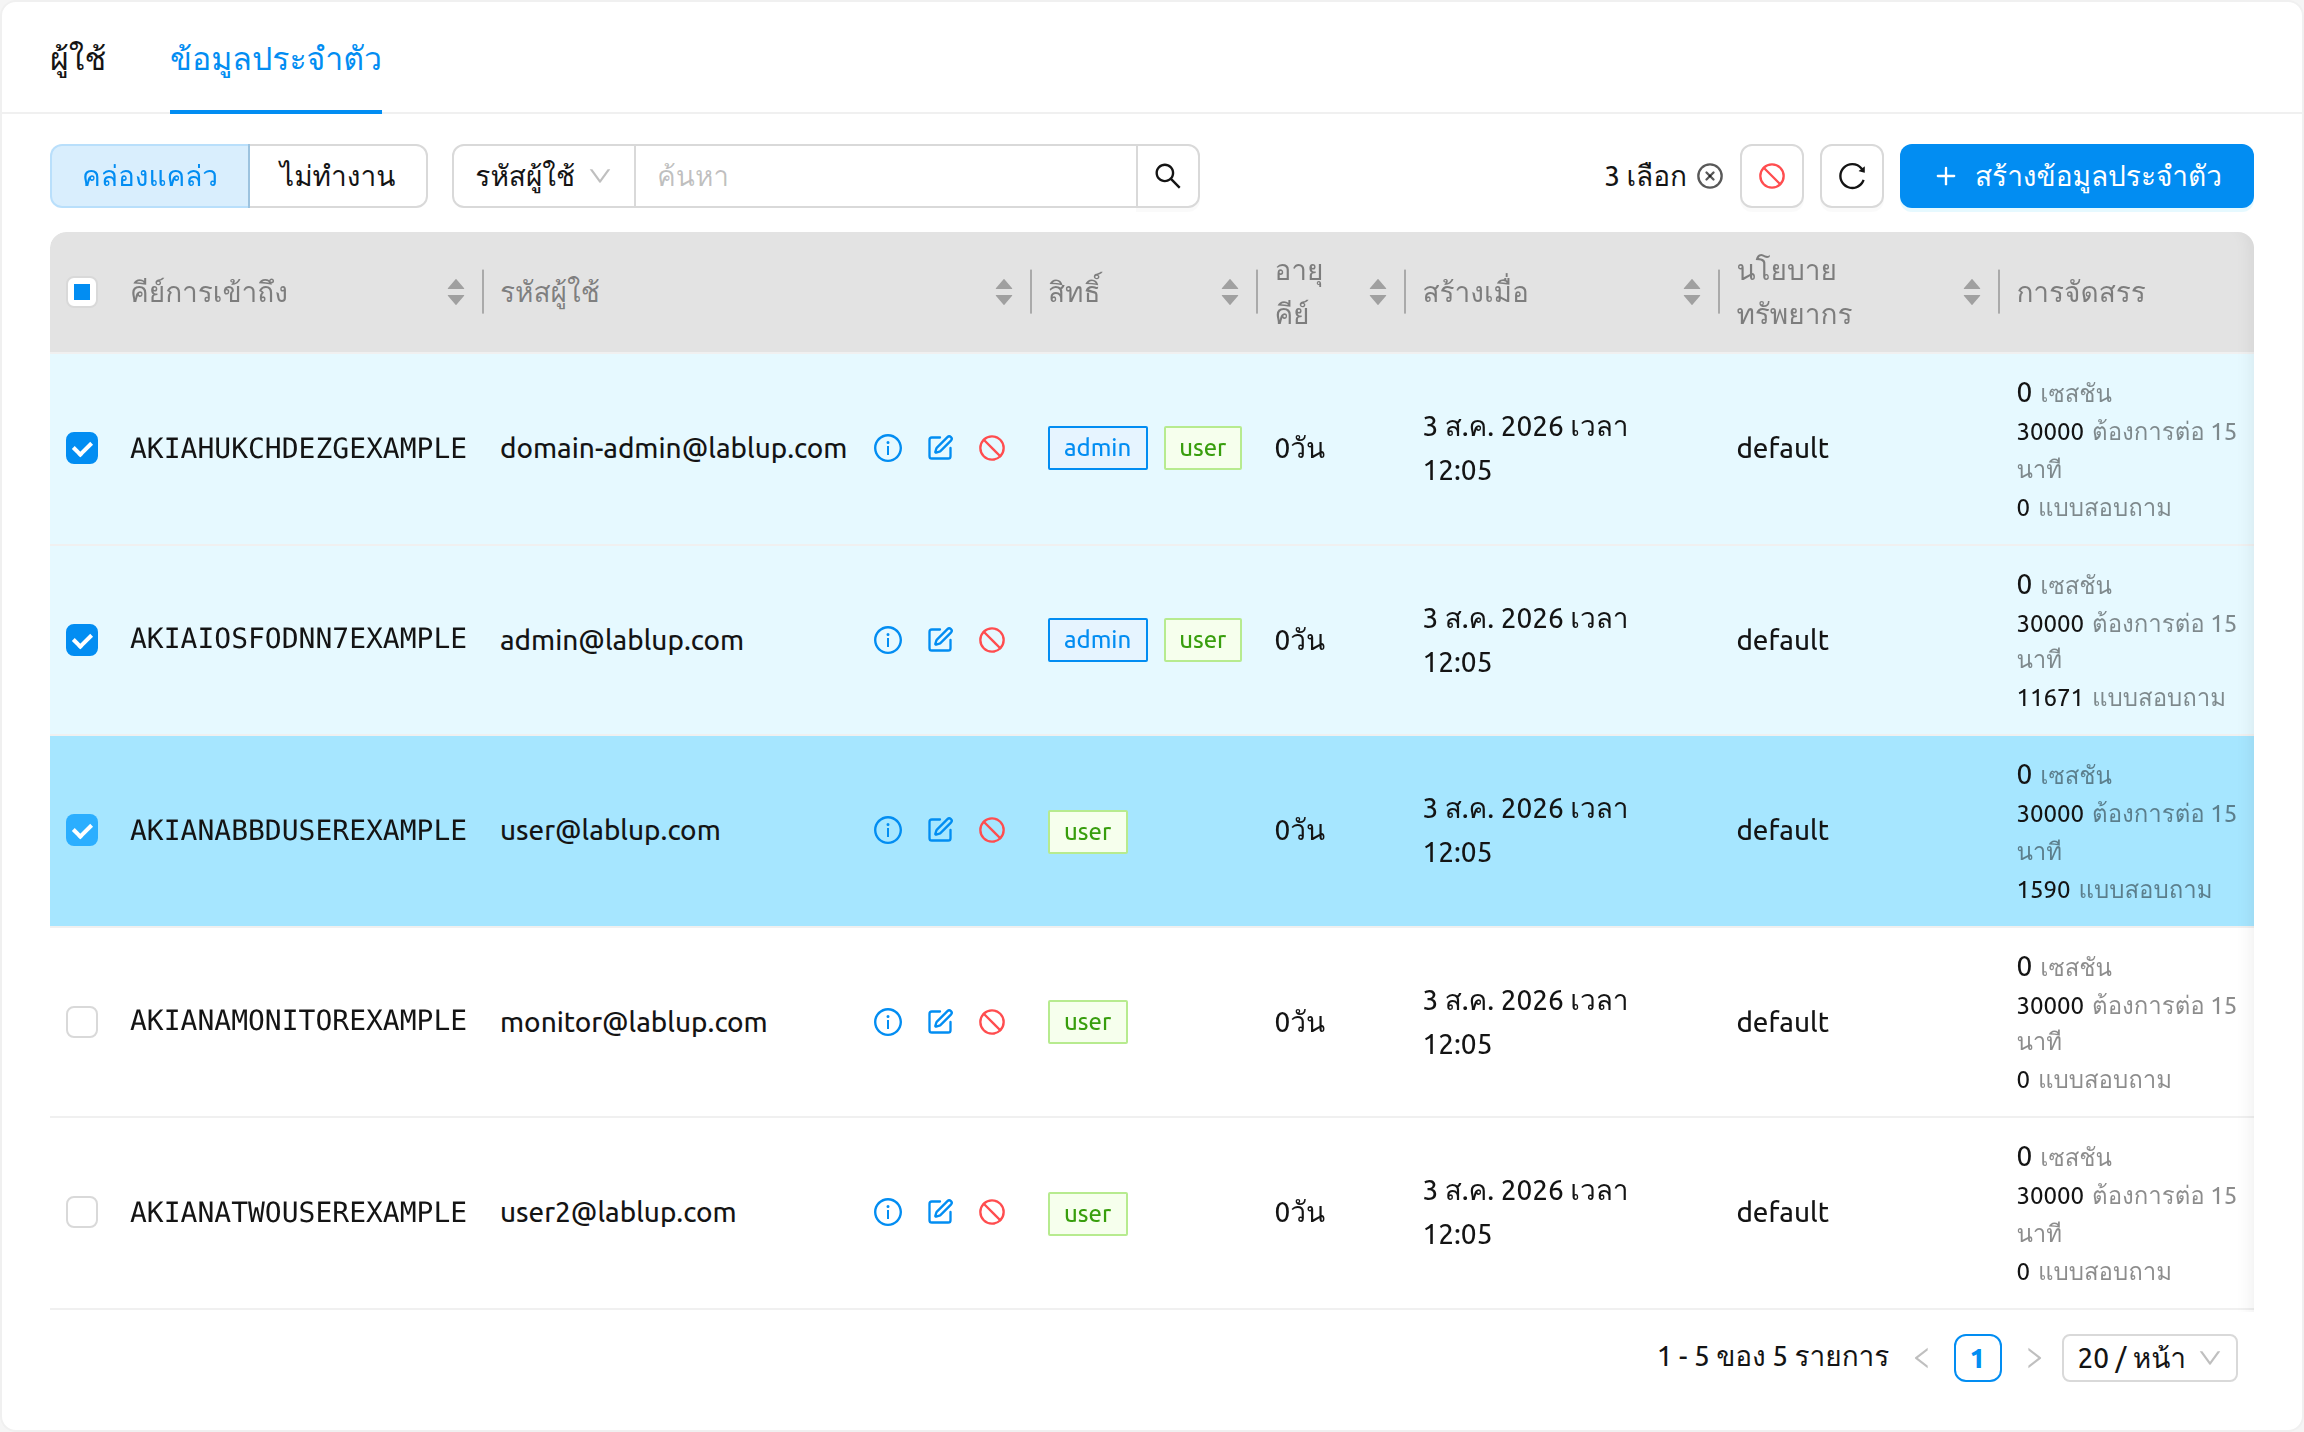Click access key AKIAHUKCHDEZGEXAMPLE
This screenshot has height=1432, width=2304.
298,448
